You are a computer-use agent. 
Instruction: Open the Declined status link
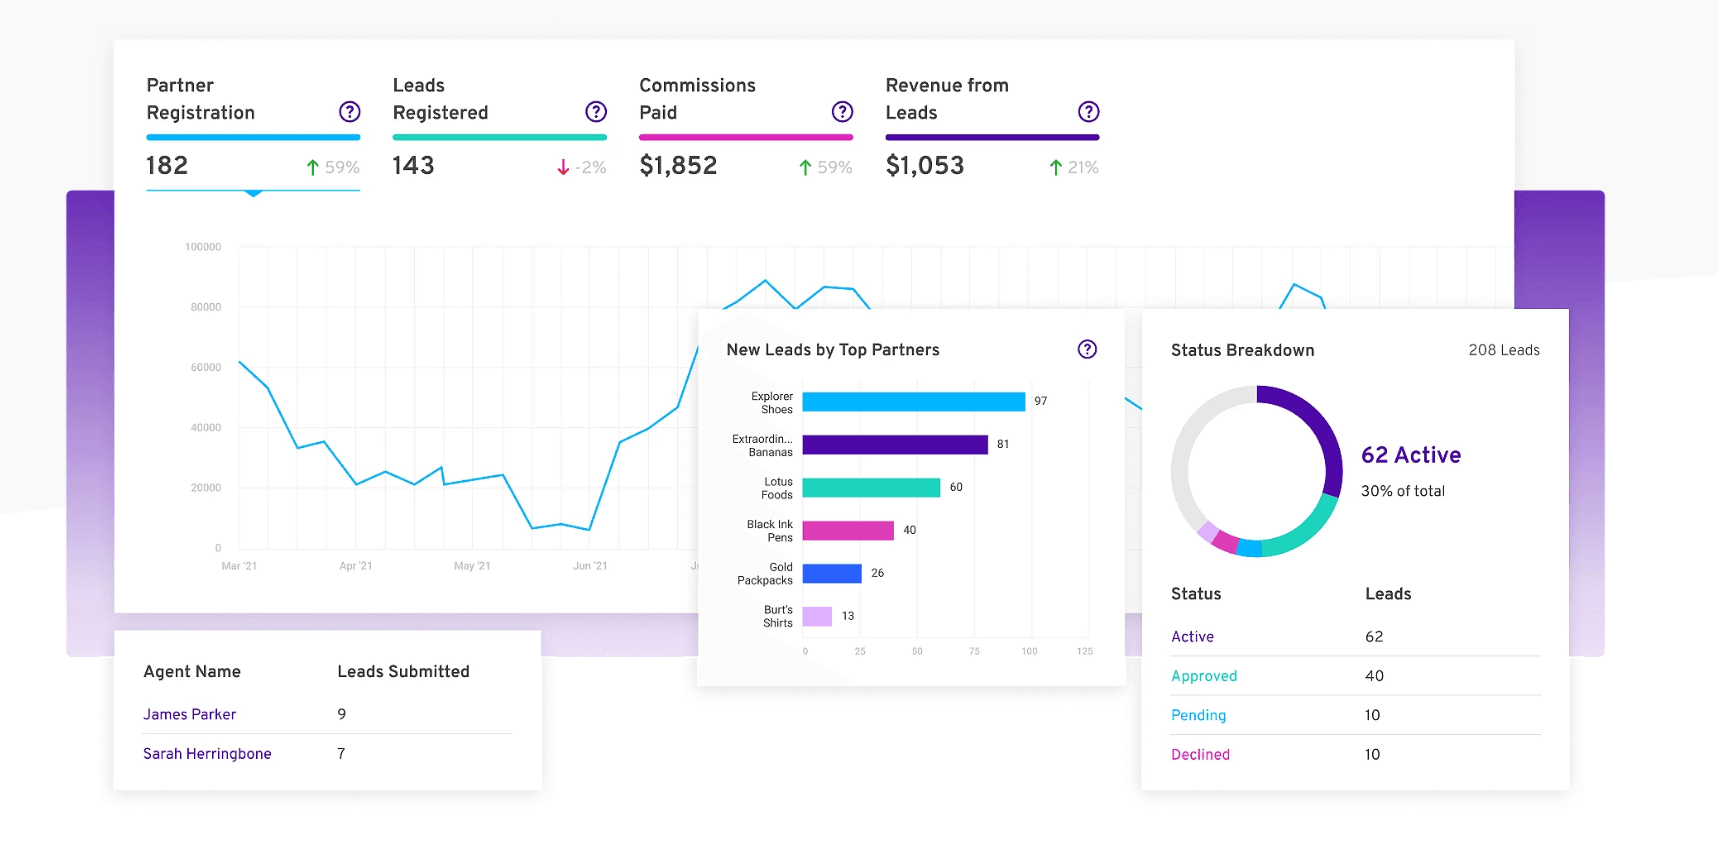pyautogui.click(x=1200, y=755)
